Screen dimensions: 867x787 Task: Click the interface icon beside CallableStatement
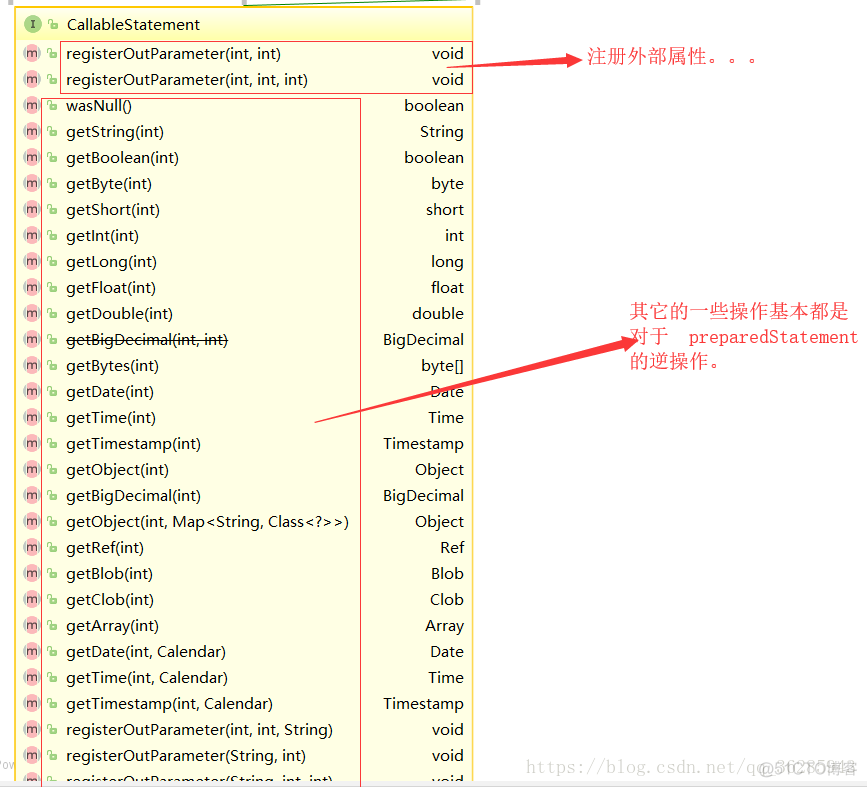[33, 24]
